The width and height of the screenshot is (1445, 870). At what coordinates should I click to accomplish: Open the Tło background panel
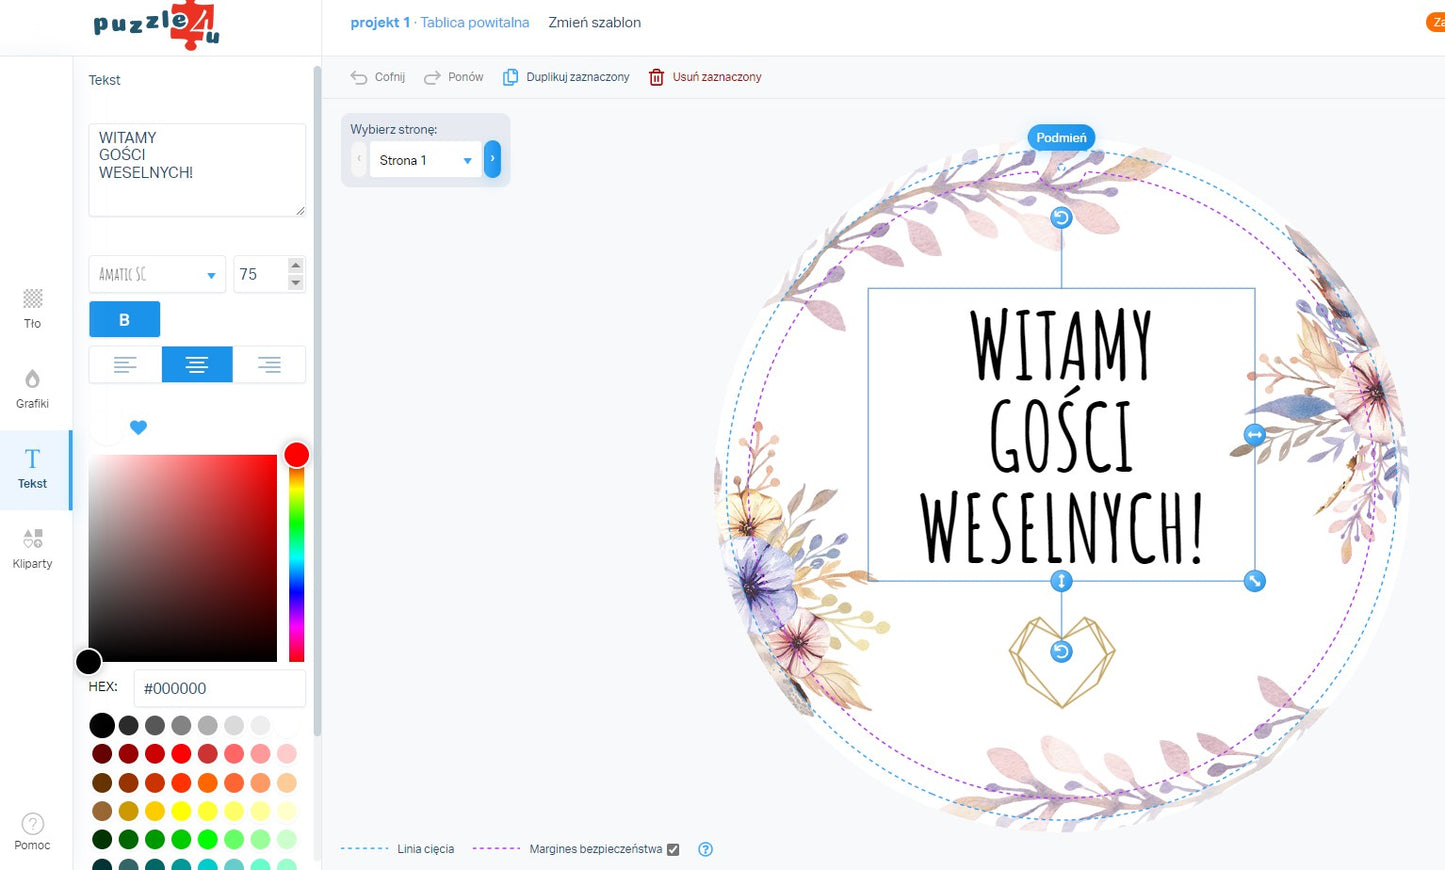pyautogui.click(x=32, y=308)
